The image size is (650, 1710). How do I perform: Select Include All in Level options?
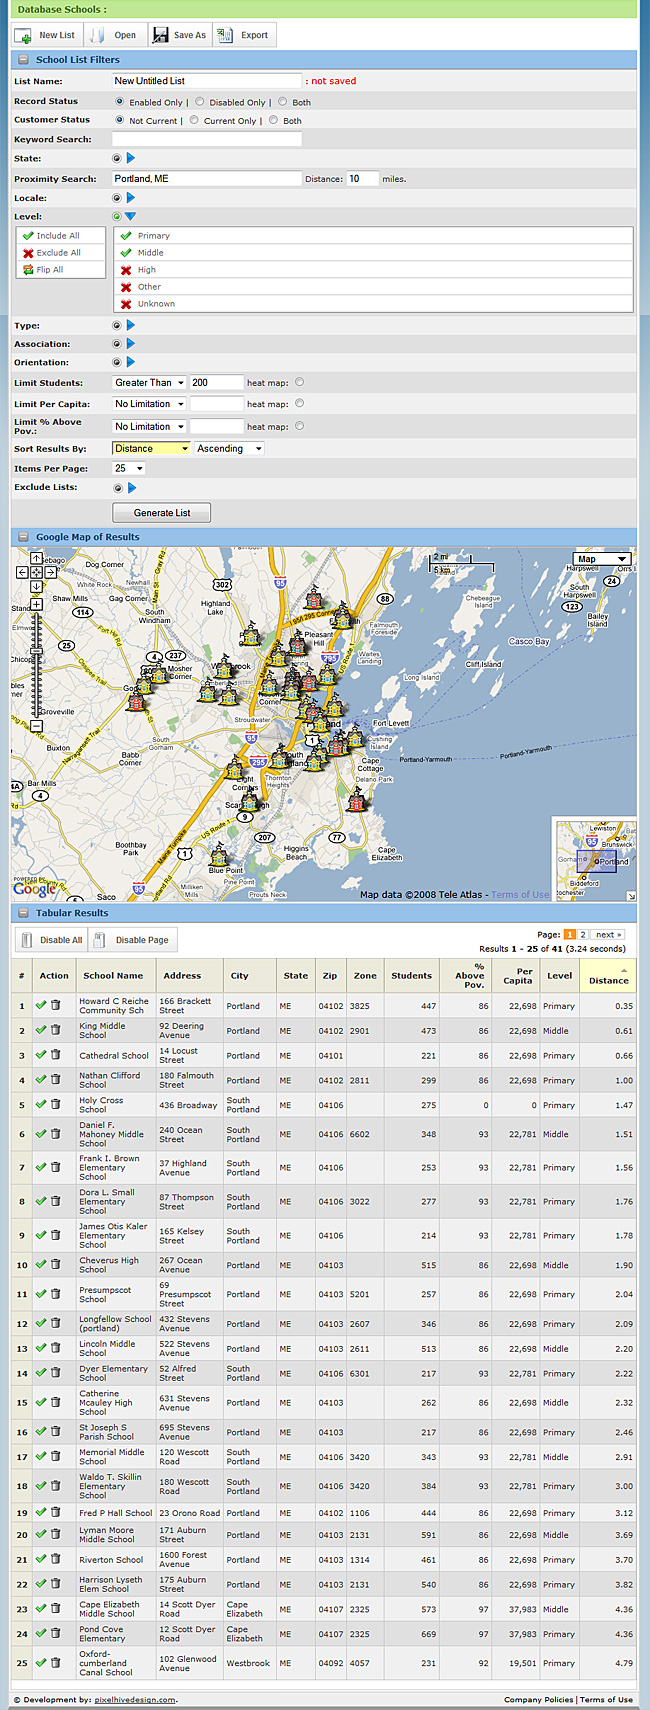pyautogui.click(x=60, y=236)
